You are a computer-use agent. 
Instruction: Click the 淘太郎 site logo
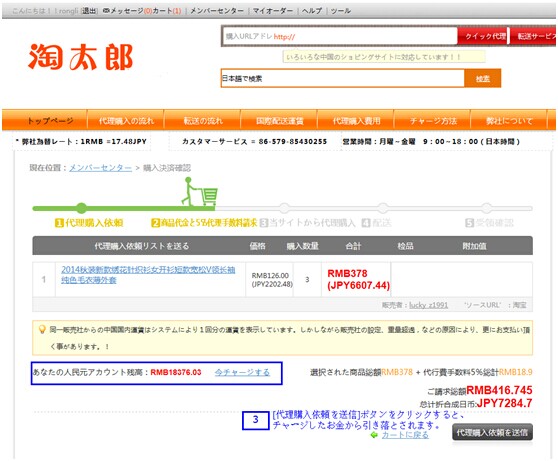click(80, 57)
